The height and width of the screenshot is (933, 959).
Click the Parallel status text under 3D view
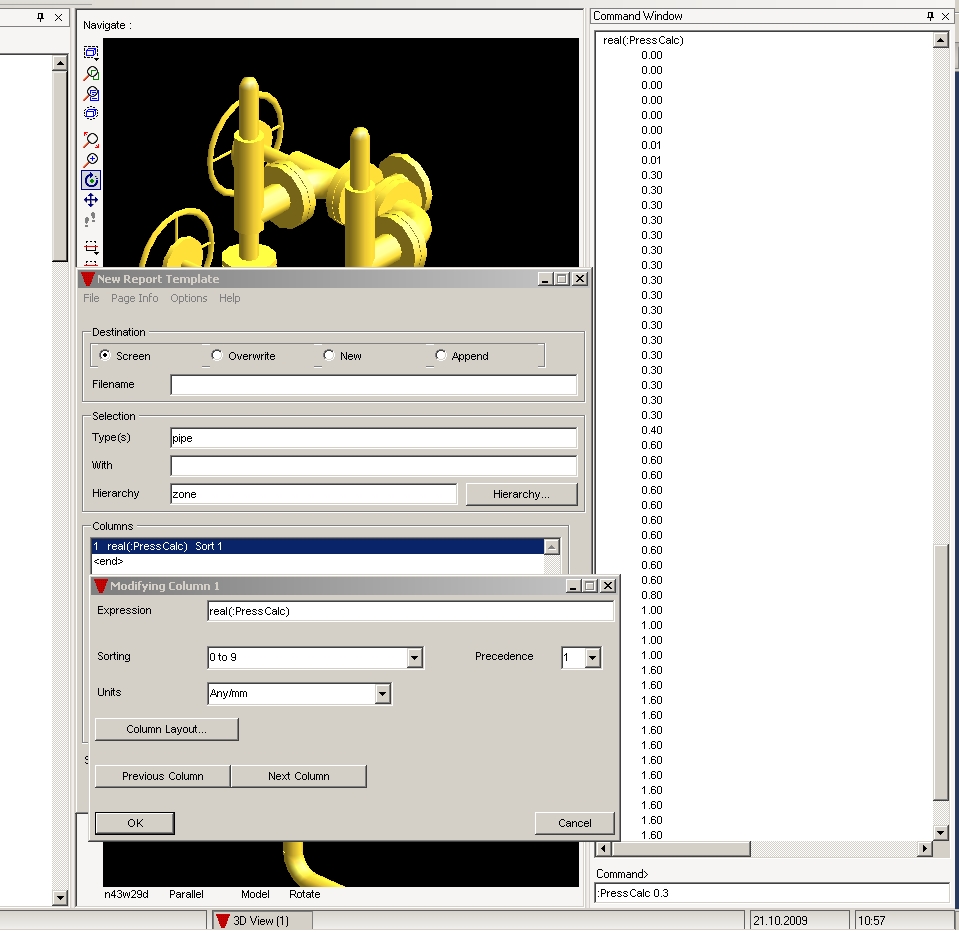coord(186,894)
